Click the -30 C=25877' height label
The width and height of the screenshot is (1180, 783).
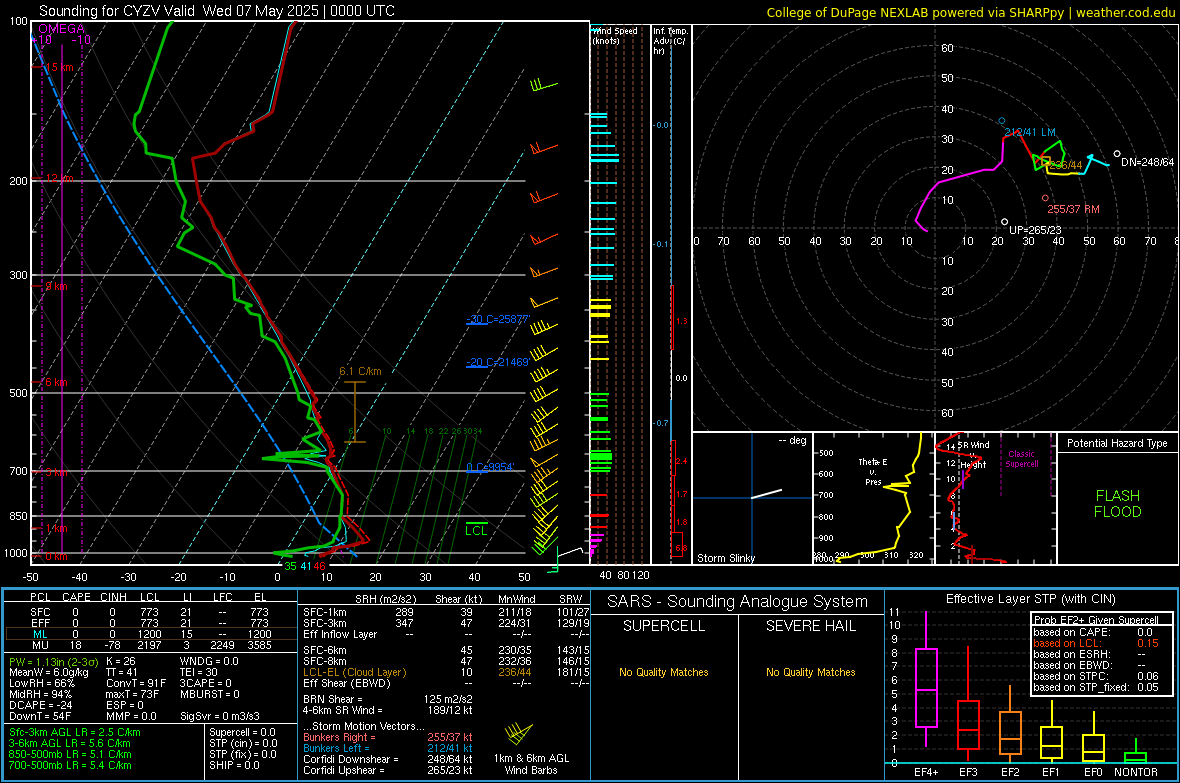(x=498, y=319)
